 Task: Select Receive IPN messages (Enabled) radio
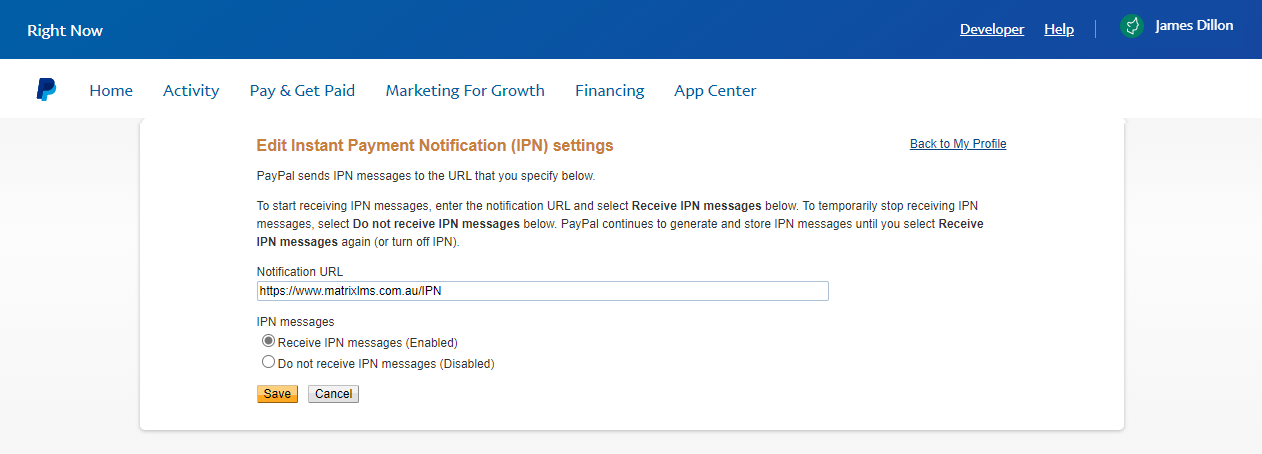click(x=268, y=341)
